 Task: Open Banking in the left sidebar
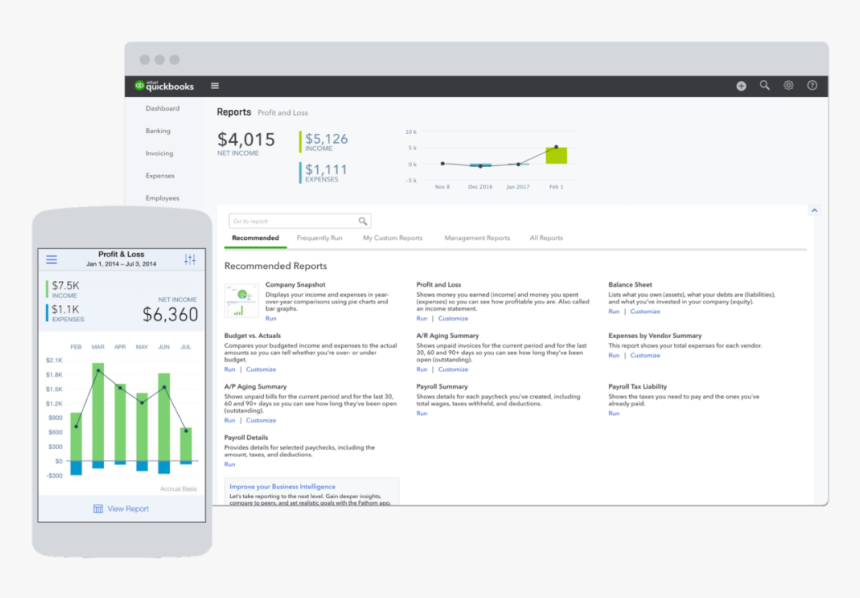[x=158, y=131]
